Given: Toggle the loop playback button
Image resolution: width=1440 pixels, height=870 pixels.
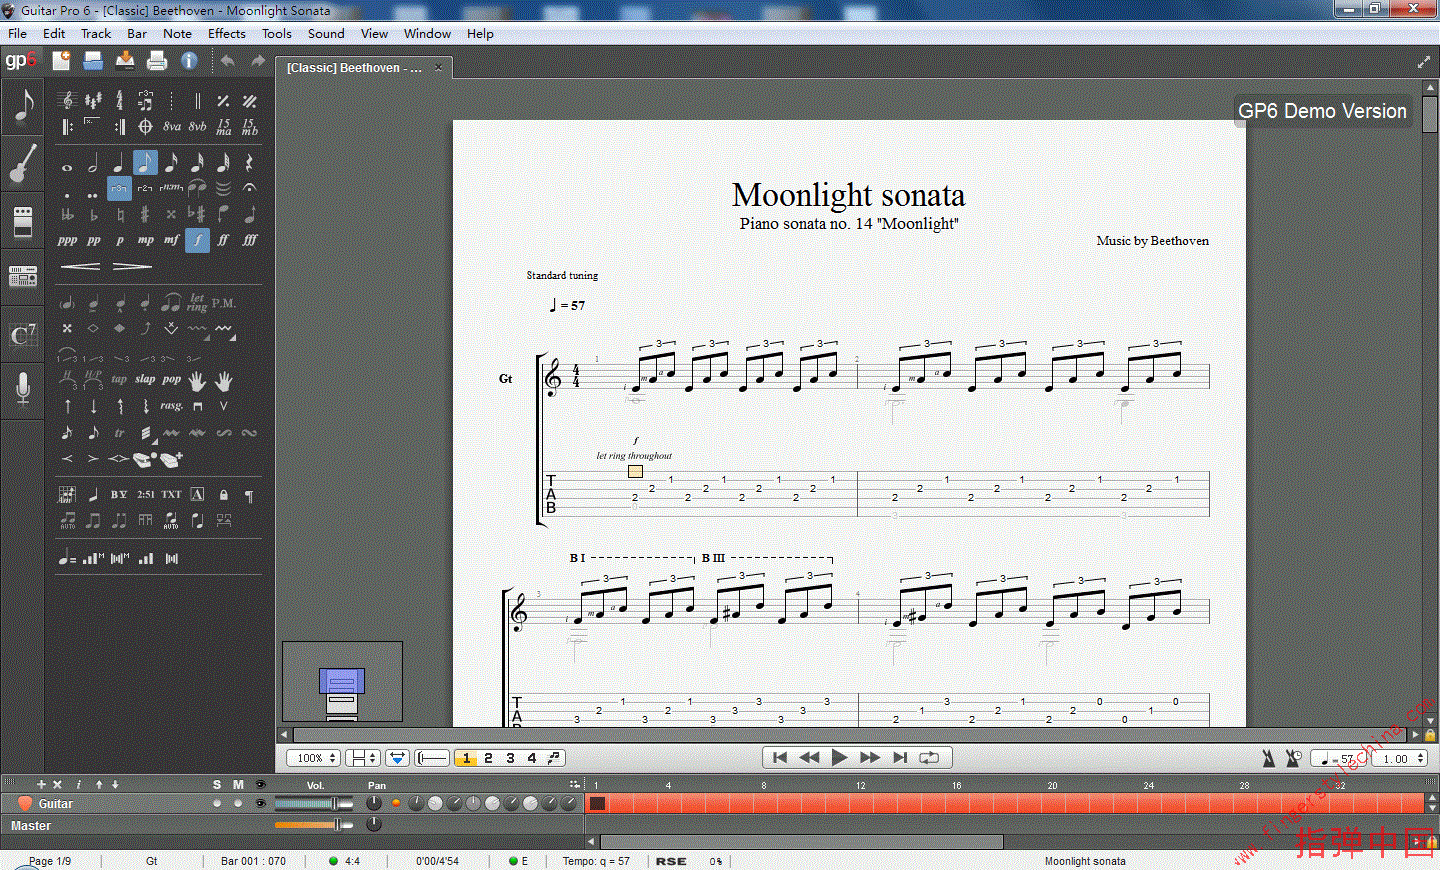Looking at the screenshot, I should click(x=929, y=758).
